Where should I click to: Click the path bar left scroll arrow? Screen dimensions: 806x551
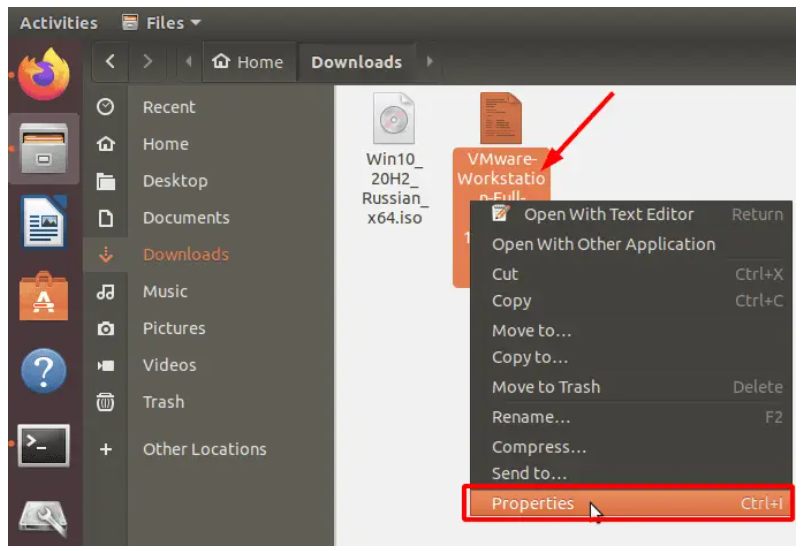coord(189,62)
